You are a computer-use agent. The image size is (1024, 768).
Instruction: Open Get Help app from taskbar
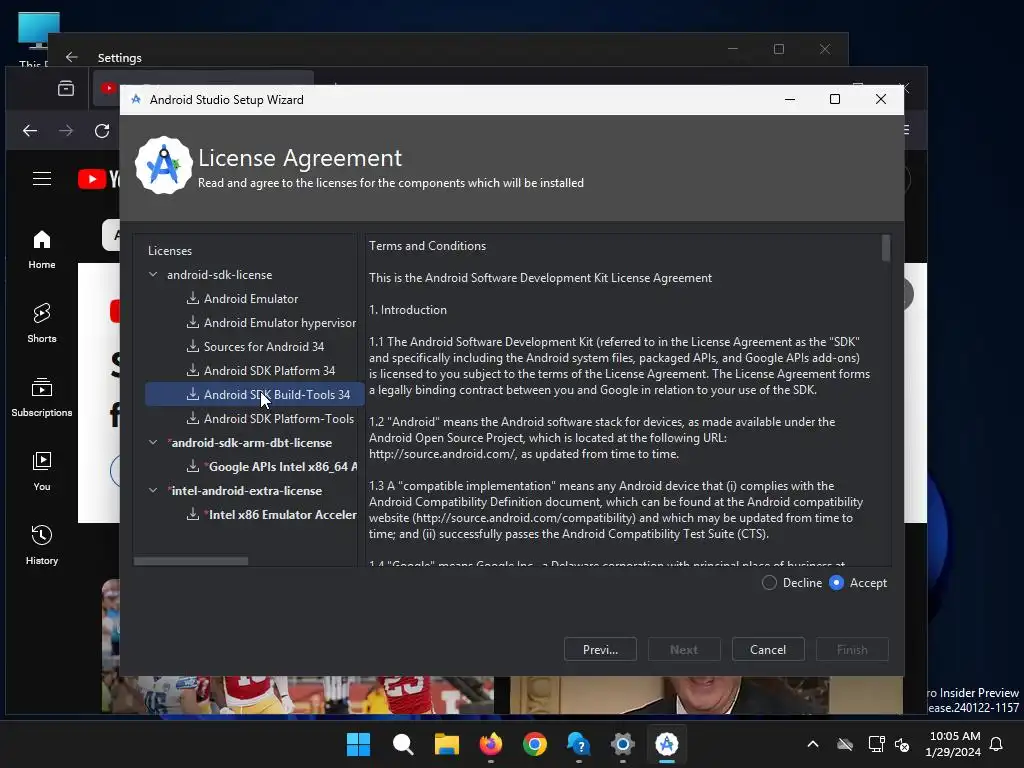(579, 744)
